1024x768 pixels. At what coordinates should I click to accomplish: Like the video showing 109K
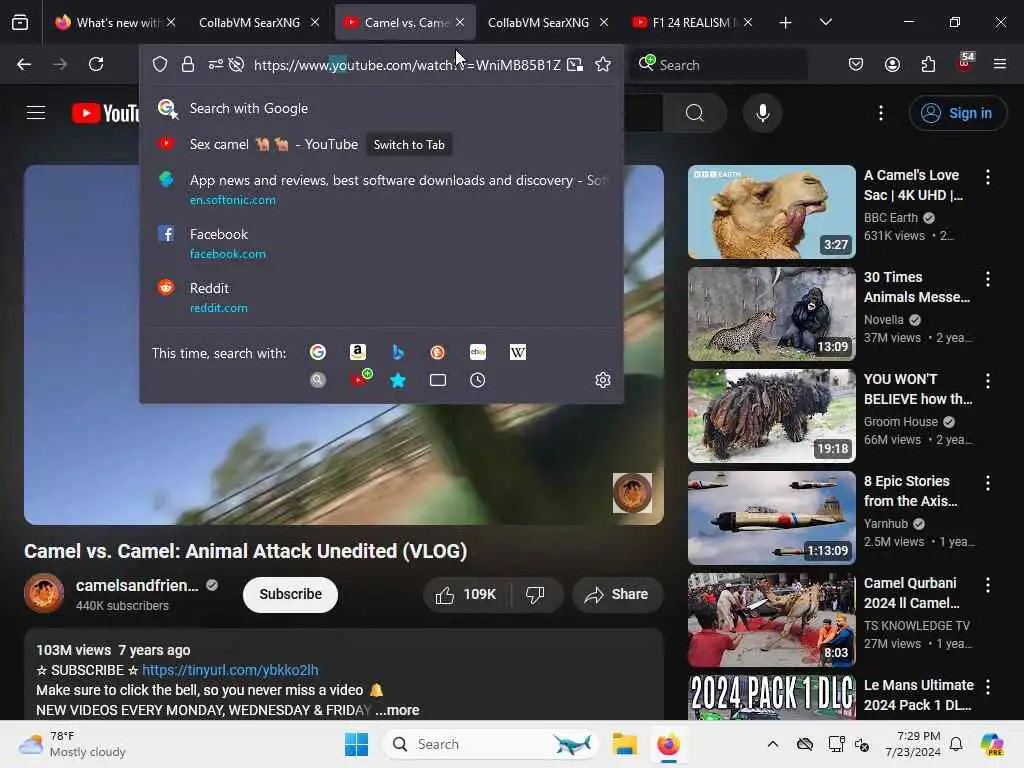[468, 594]
